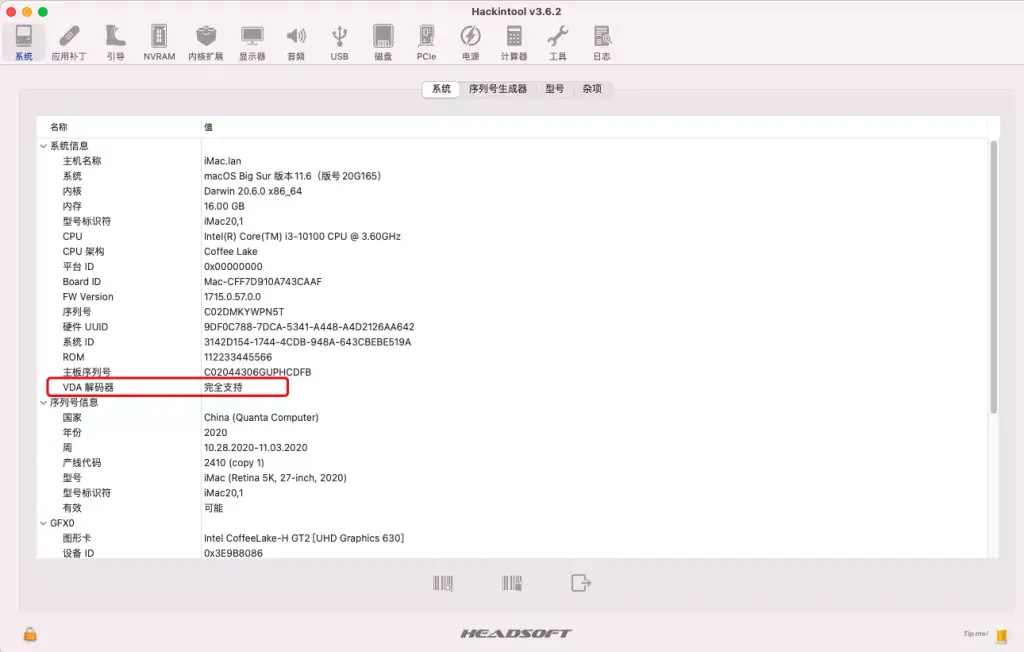
Task: Click the second barcode icon button
Action: tap(512, 583)
